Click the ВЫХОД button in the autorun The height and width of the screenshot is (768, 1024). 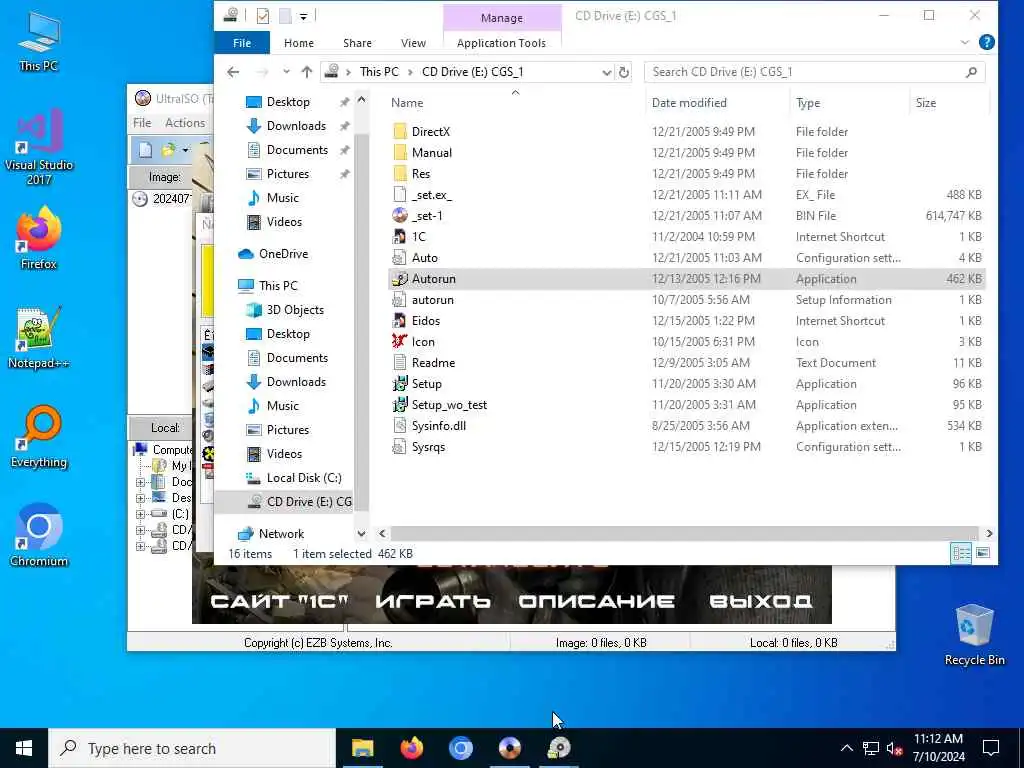761,601
